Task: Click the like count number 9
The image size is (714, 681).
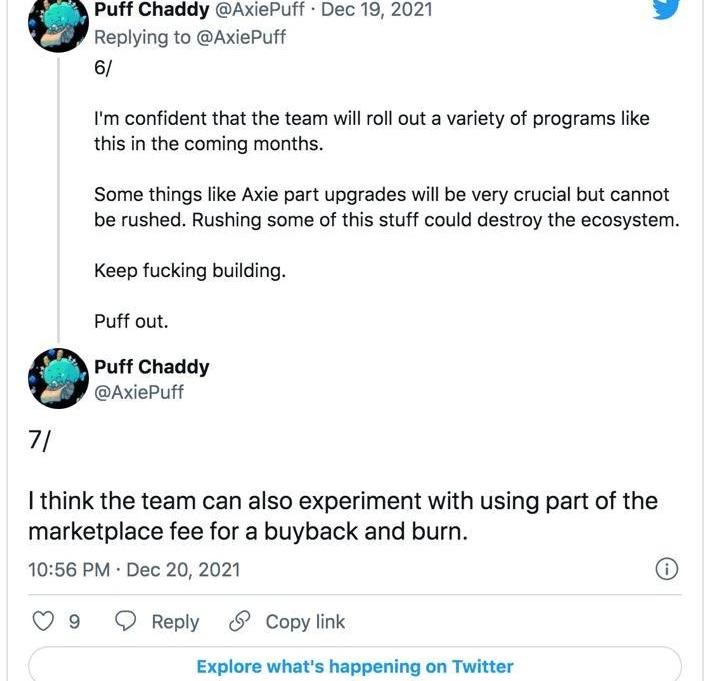Action: point(74,622)
